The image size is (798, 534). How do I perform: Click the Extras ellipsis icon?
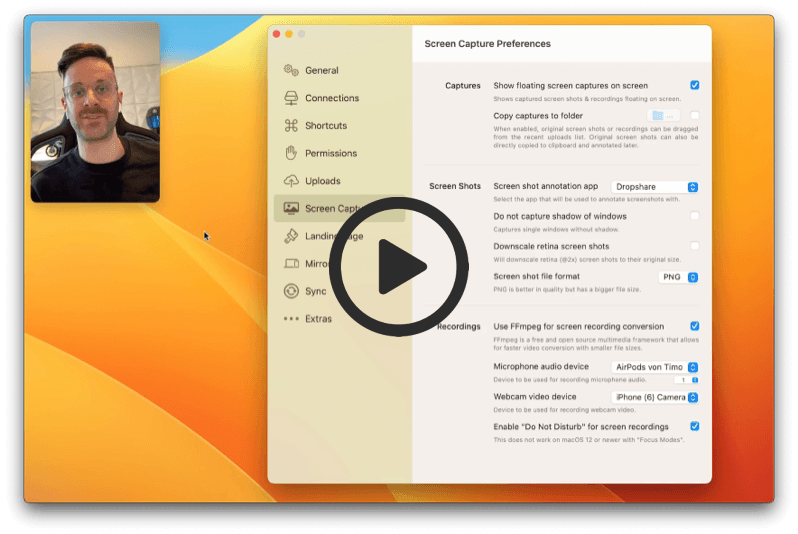pyautogui.click(x=291, y=319)
